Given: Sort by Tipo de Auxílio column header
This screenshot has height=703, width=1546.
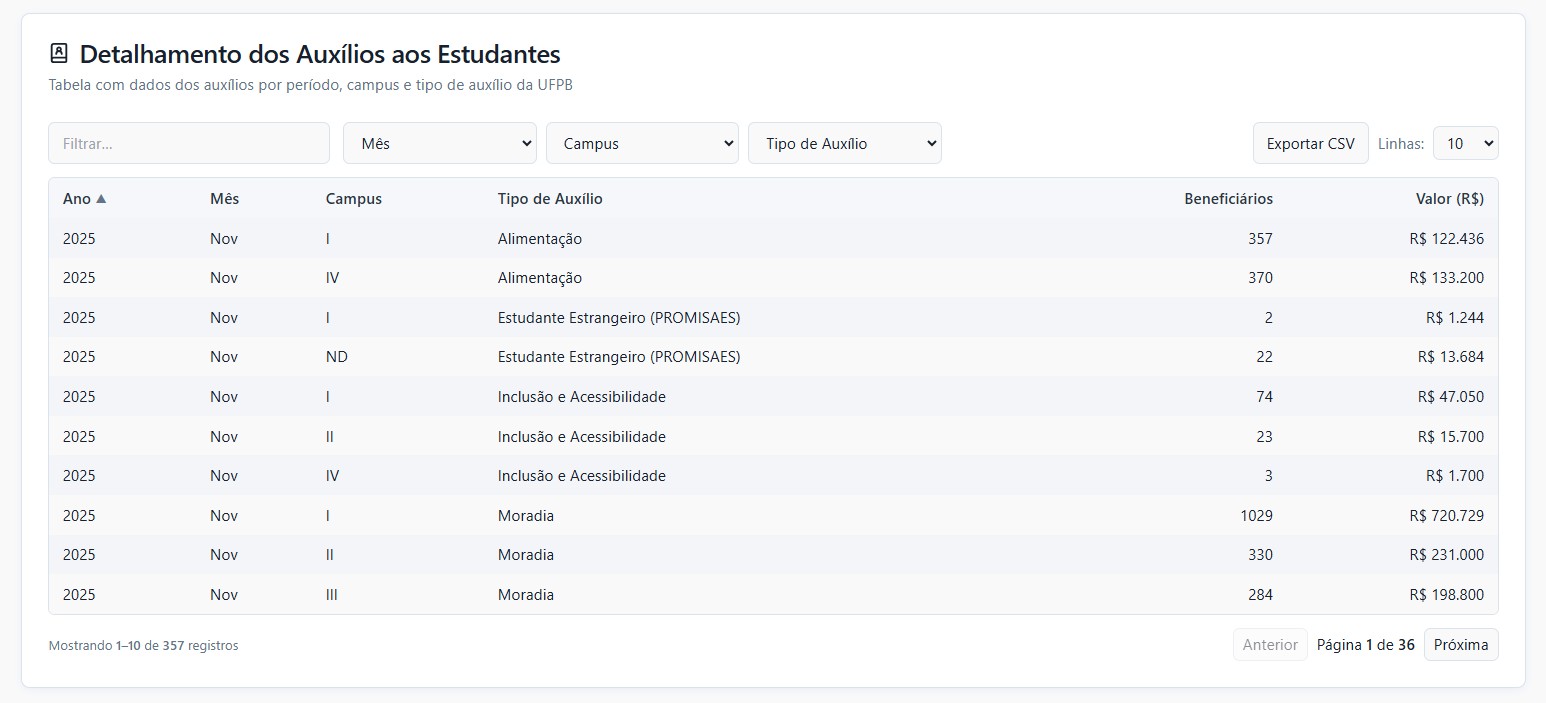Looking at the screenshot, I should [549, 199].
